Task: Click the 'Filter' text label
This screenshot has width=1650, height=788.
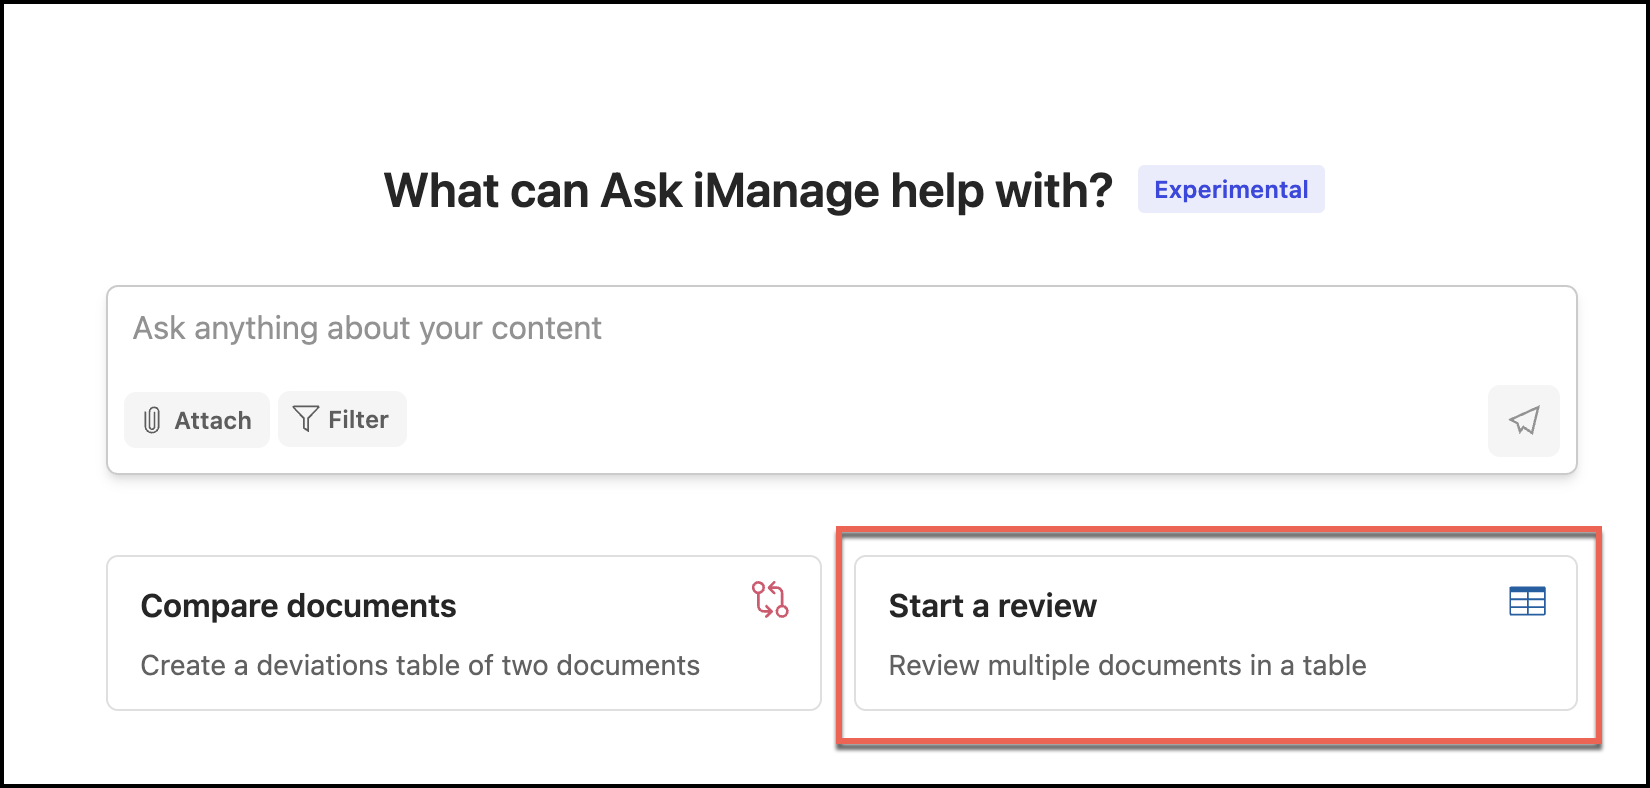Action: click(358, 420)
